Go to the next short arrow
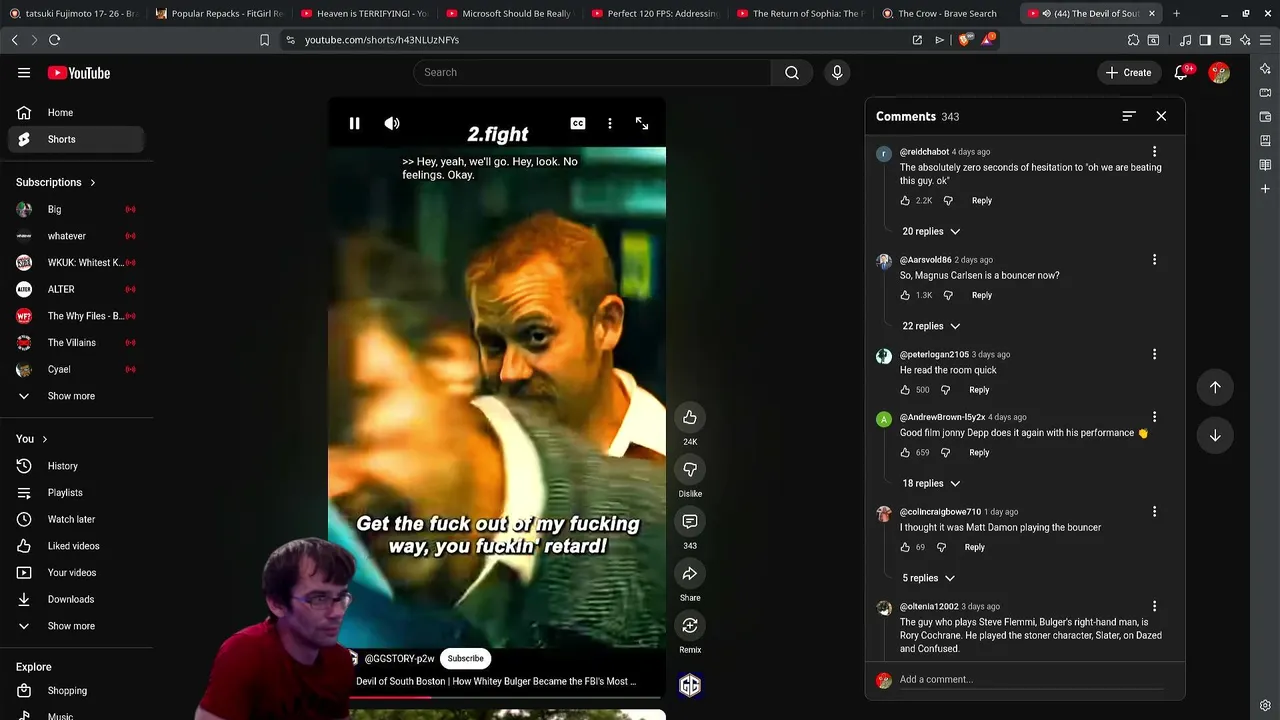 tap(1215, 435)
